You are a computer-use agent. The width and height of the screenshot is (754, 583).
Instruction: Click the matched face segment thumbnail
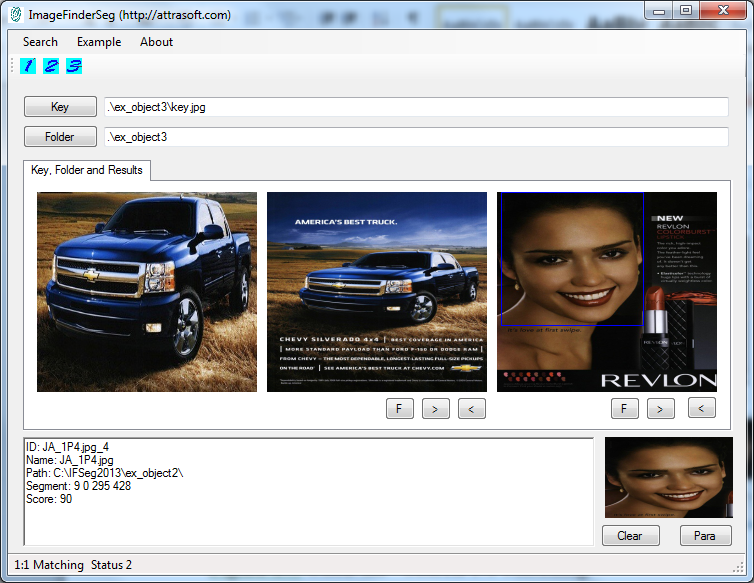(x=668, y=477)
